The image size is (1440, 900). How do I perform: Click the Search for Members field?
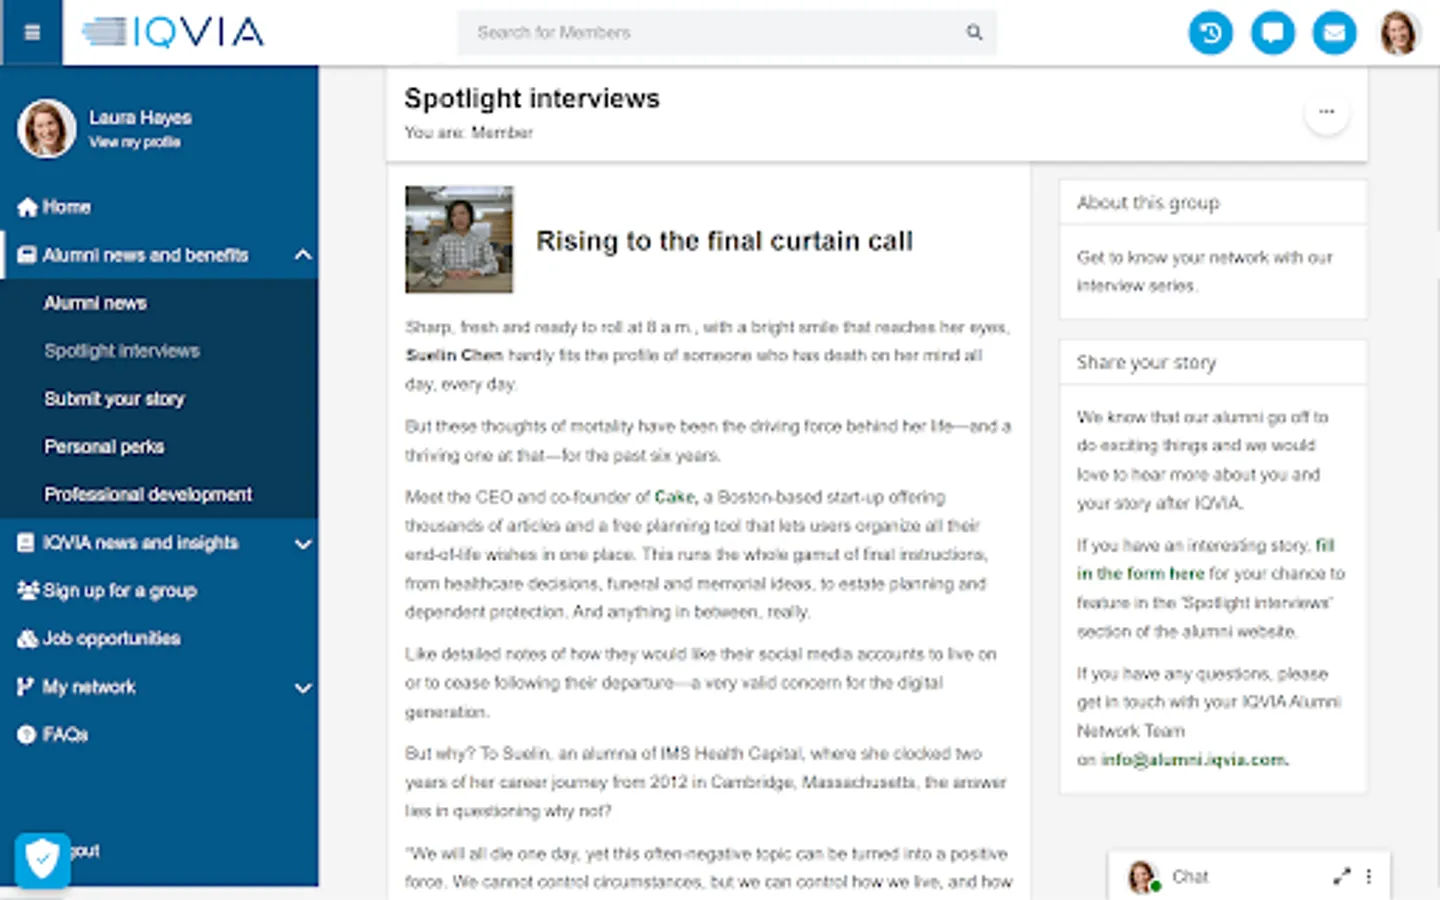pos(727,32)
